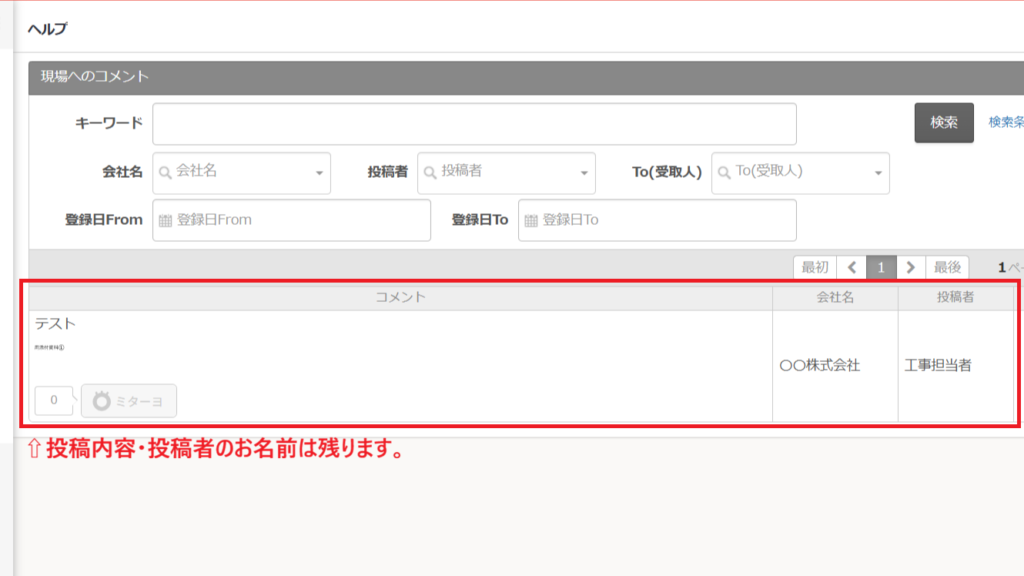Click the magnifier icon in 投稿者 search box
This screenshot has width=1024, height=576.
tap(430, 172)
